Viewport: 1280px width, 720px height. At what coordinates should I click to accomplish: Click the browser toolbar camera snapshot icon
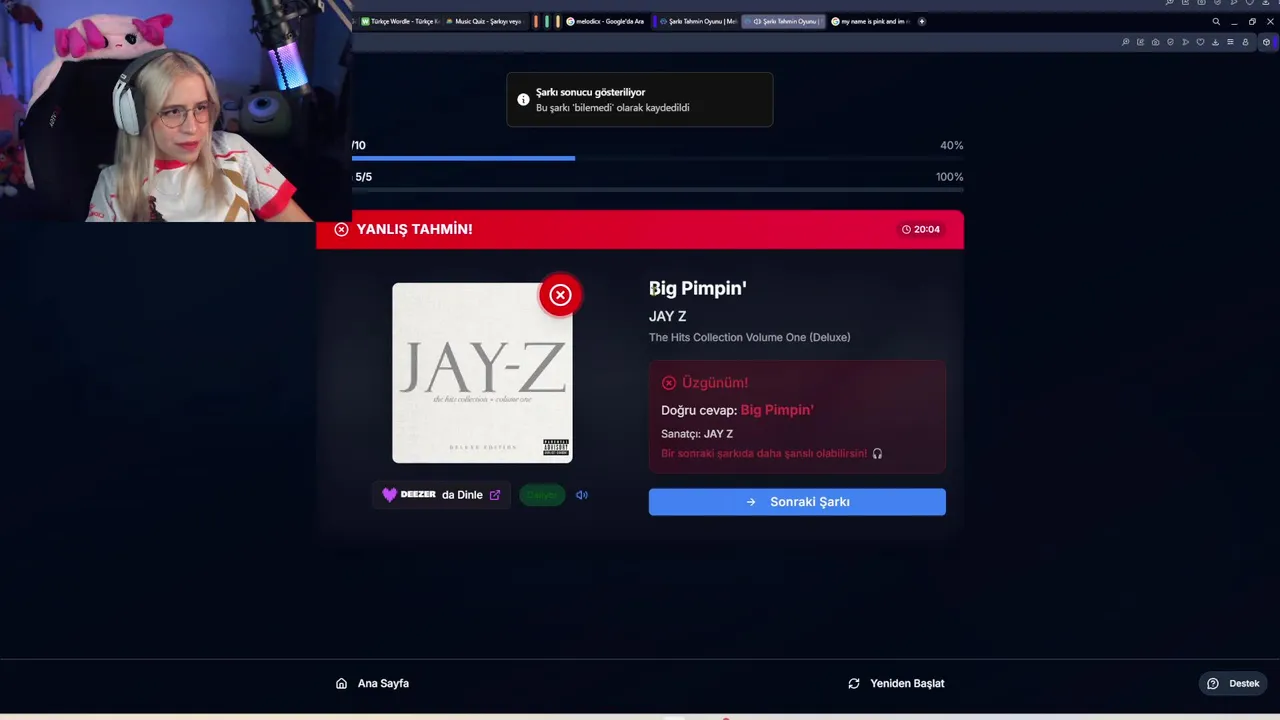[1156, 42]
